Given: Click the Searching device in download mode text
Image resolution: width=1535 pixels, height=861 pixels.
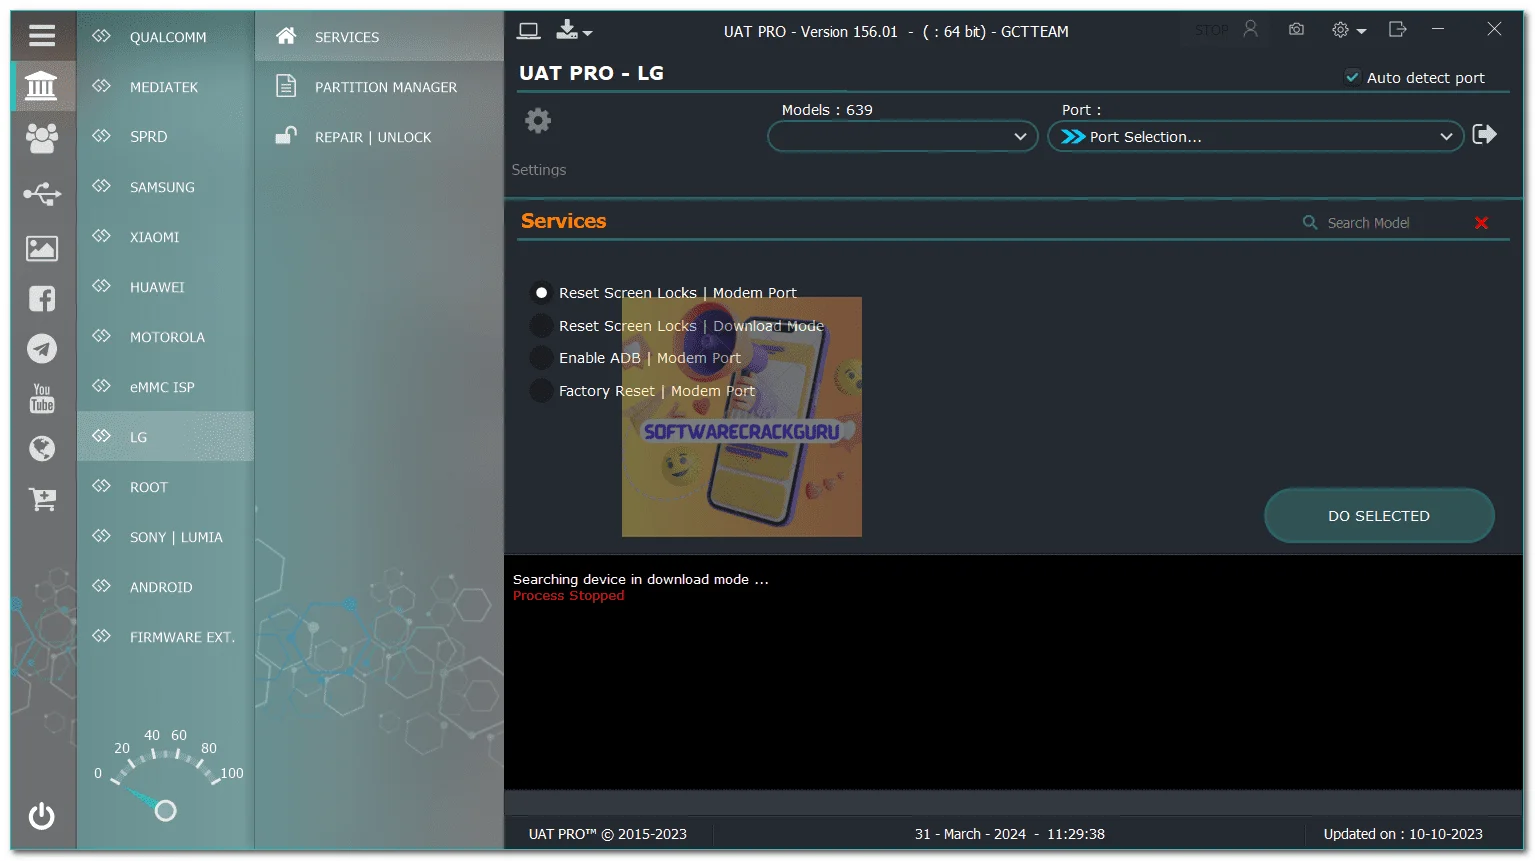Looking at the screenshot, I should coord(640,580).
